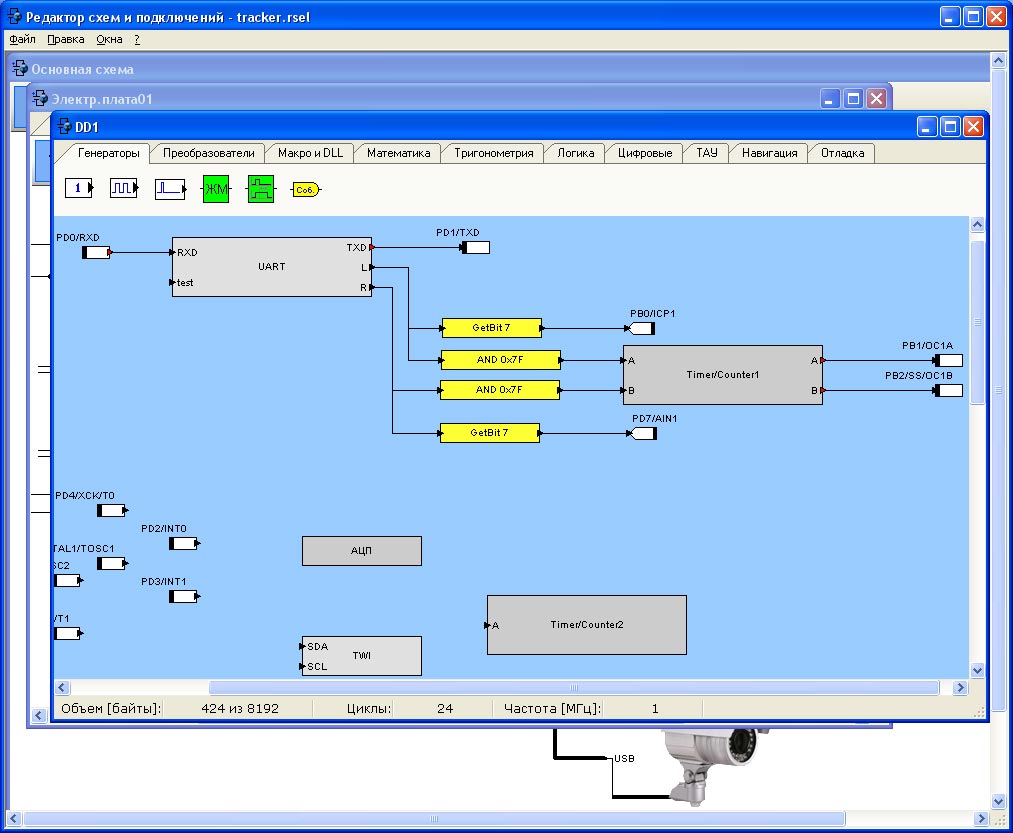The height and width of the screenshot is (833, 1013).
Task: Select the upper GetBit 7 block
Action: [x=492, y=328]
